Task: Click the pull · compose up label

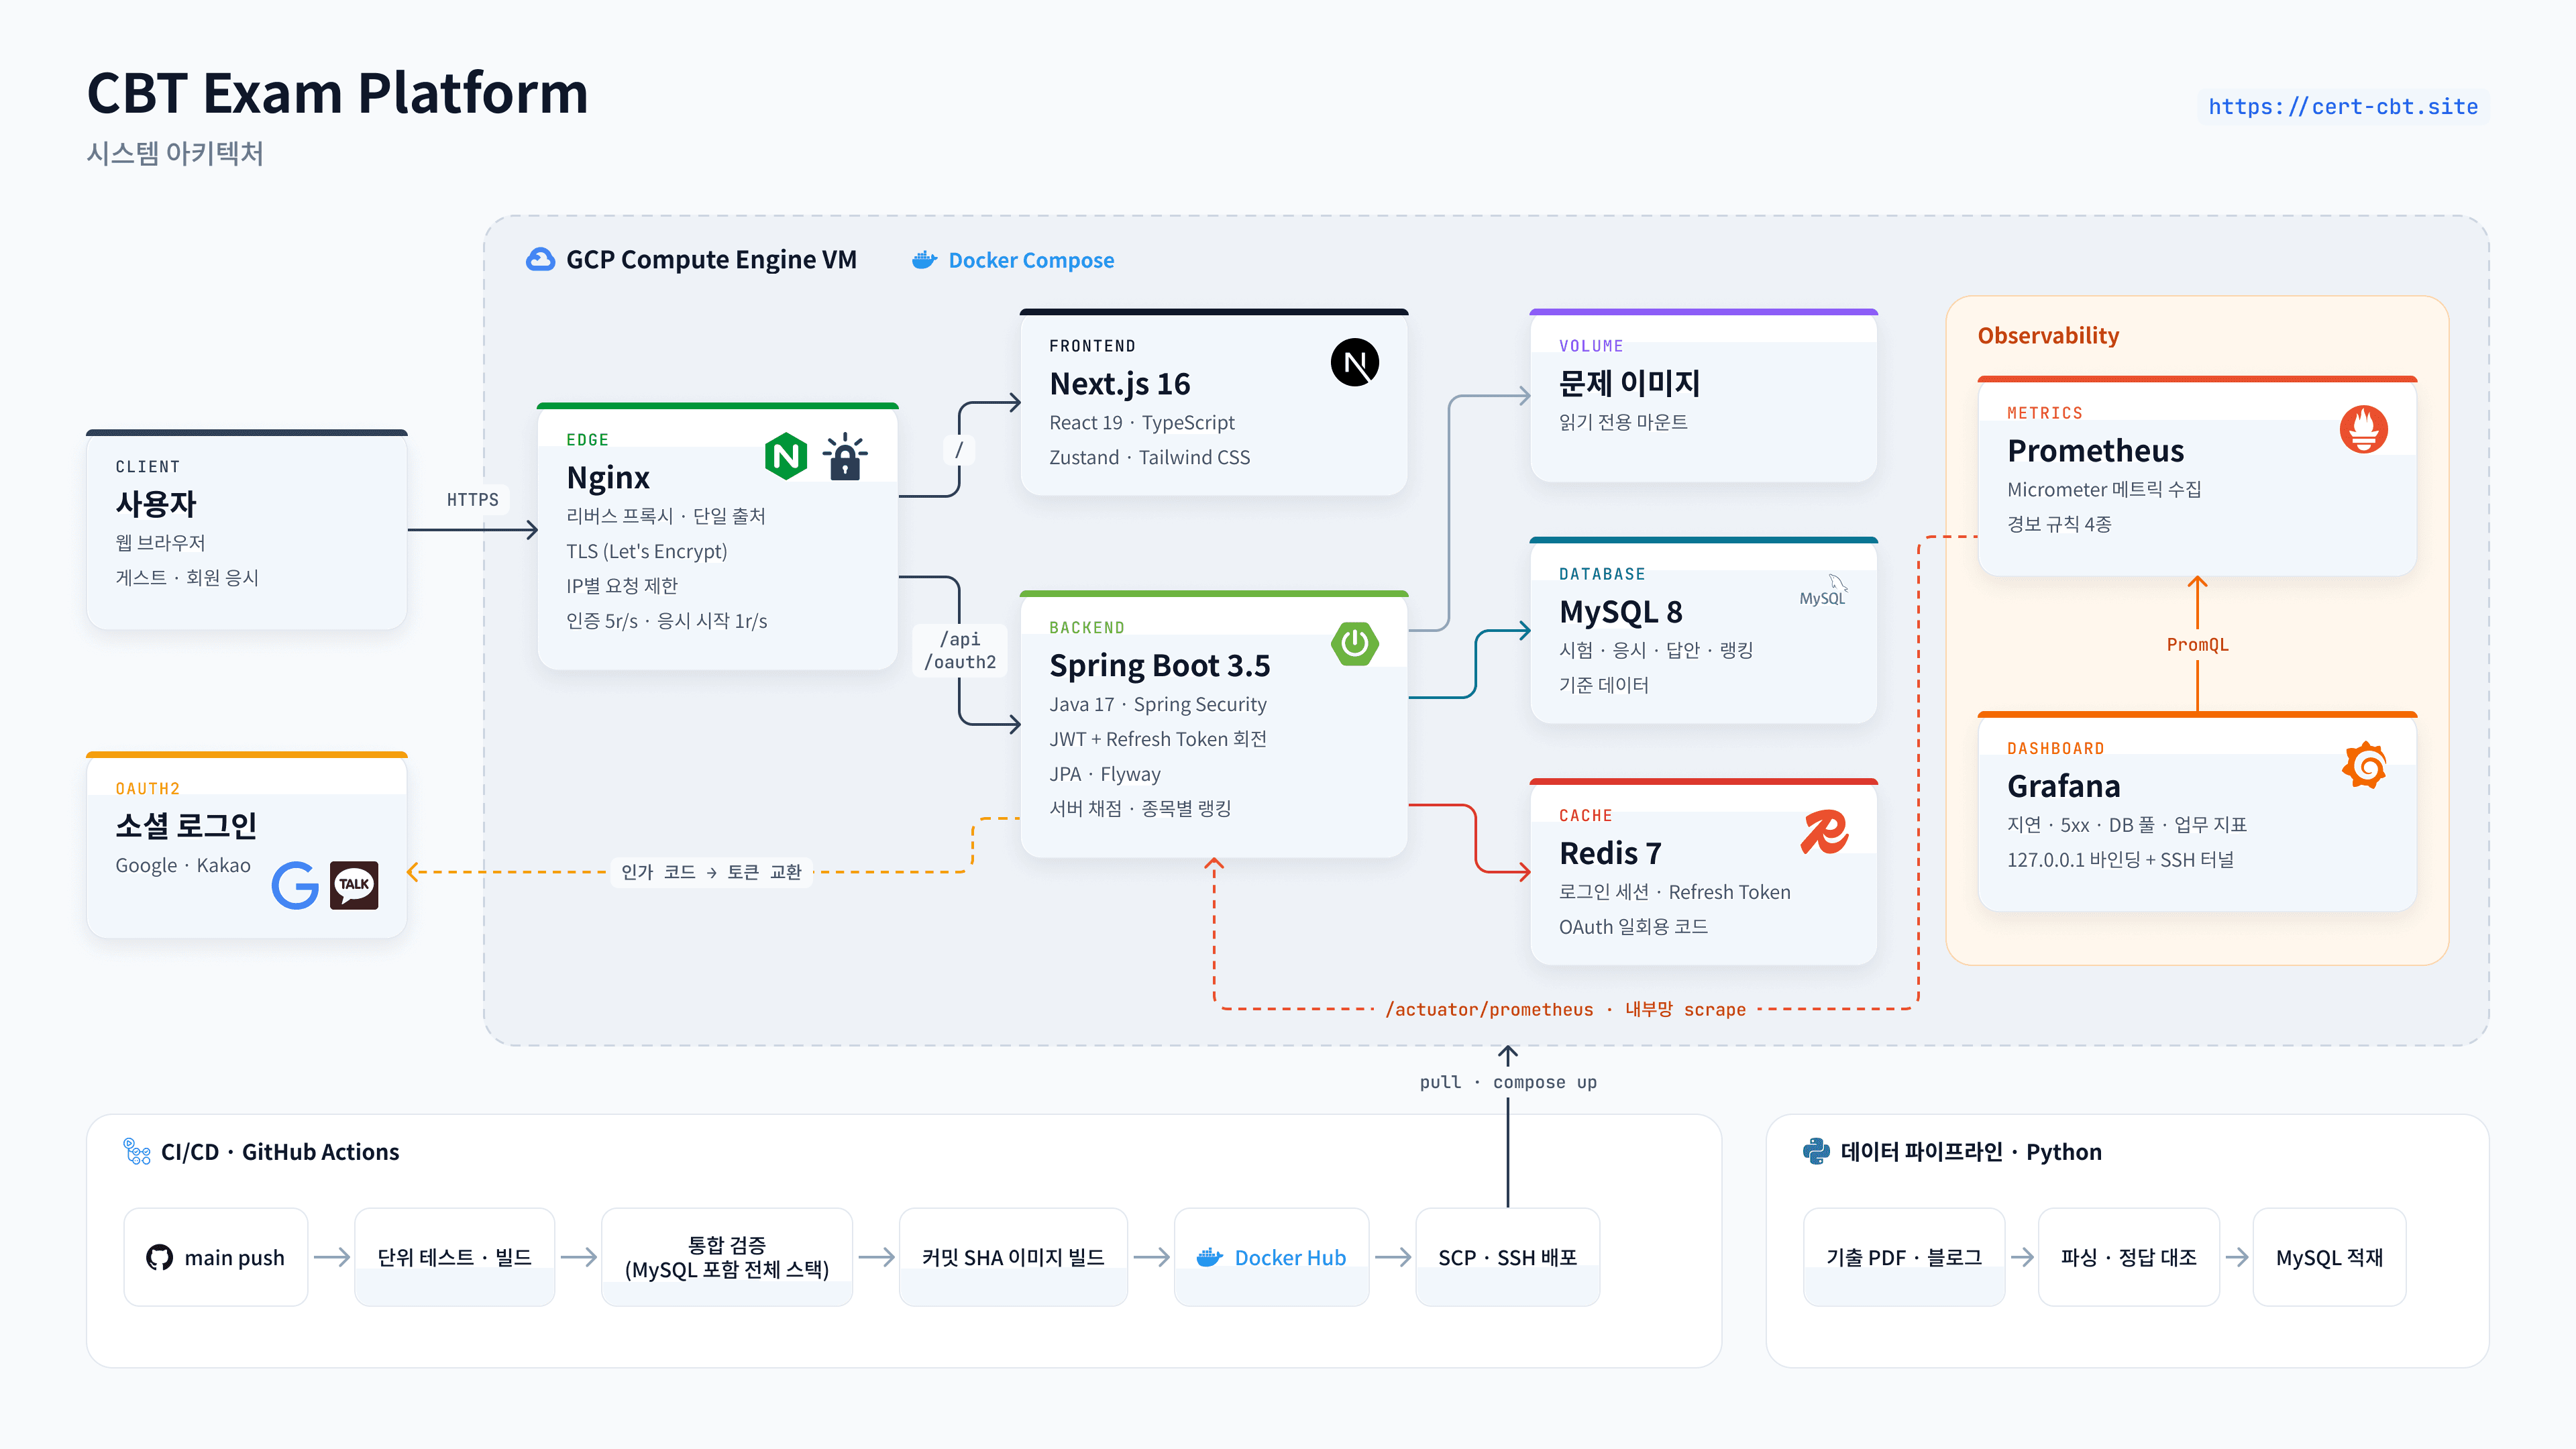Action: point(1508,1082)
